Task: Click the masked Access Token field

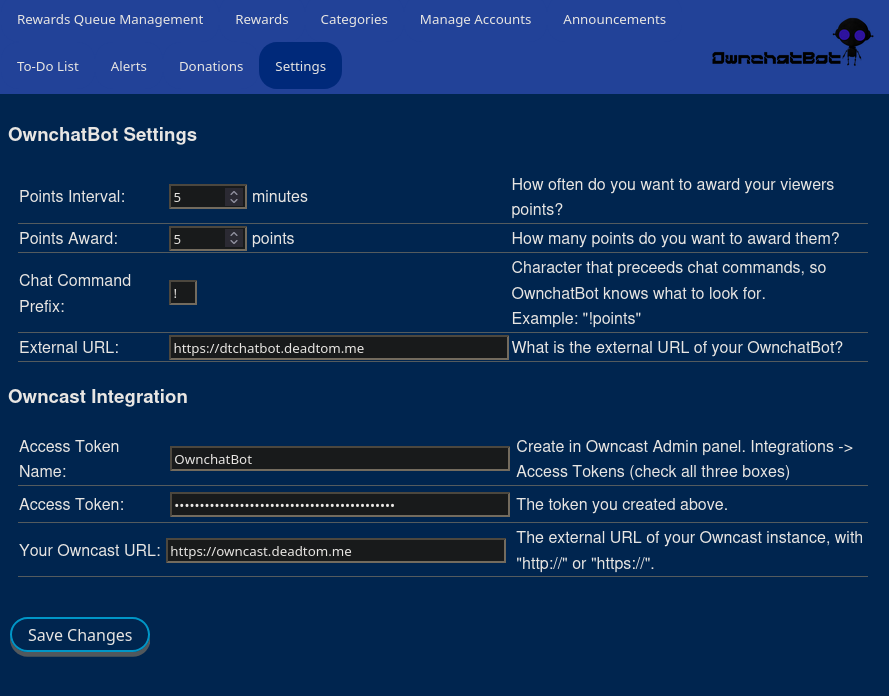Action: (x=339, y=505)
